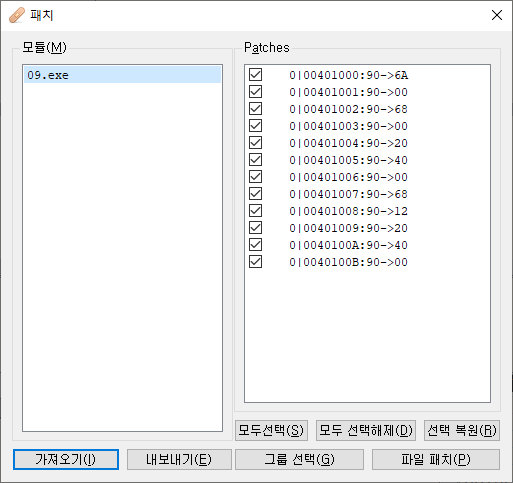Screen dimensions: 513x483
Task: Select 09.exe in the module list
Action: click(x=122, y=75)
